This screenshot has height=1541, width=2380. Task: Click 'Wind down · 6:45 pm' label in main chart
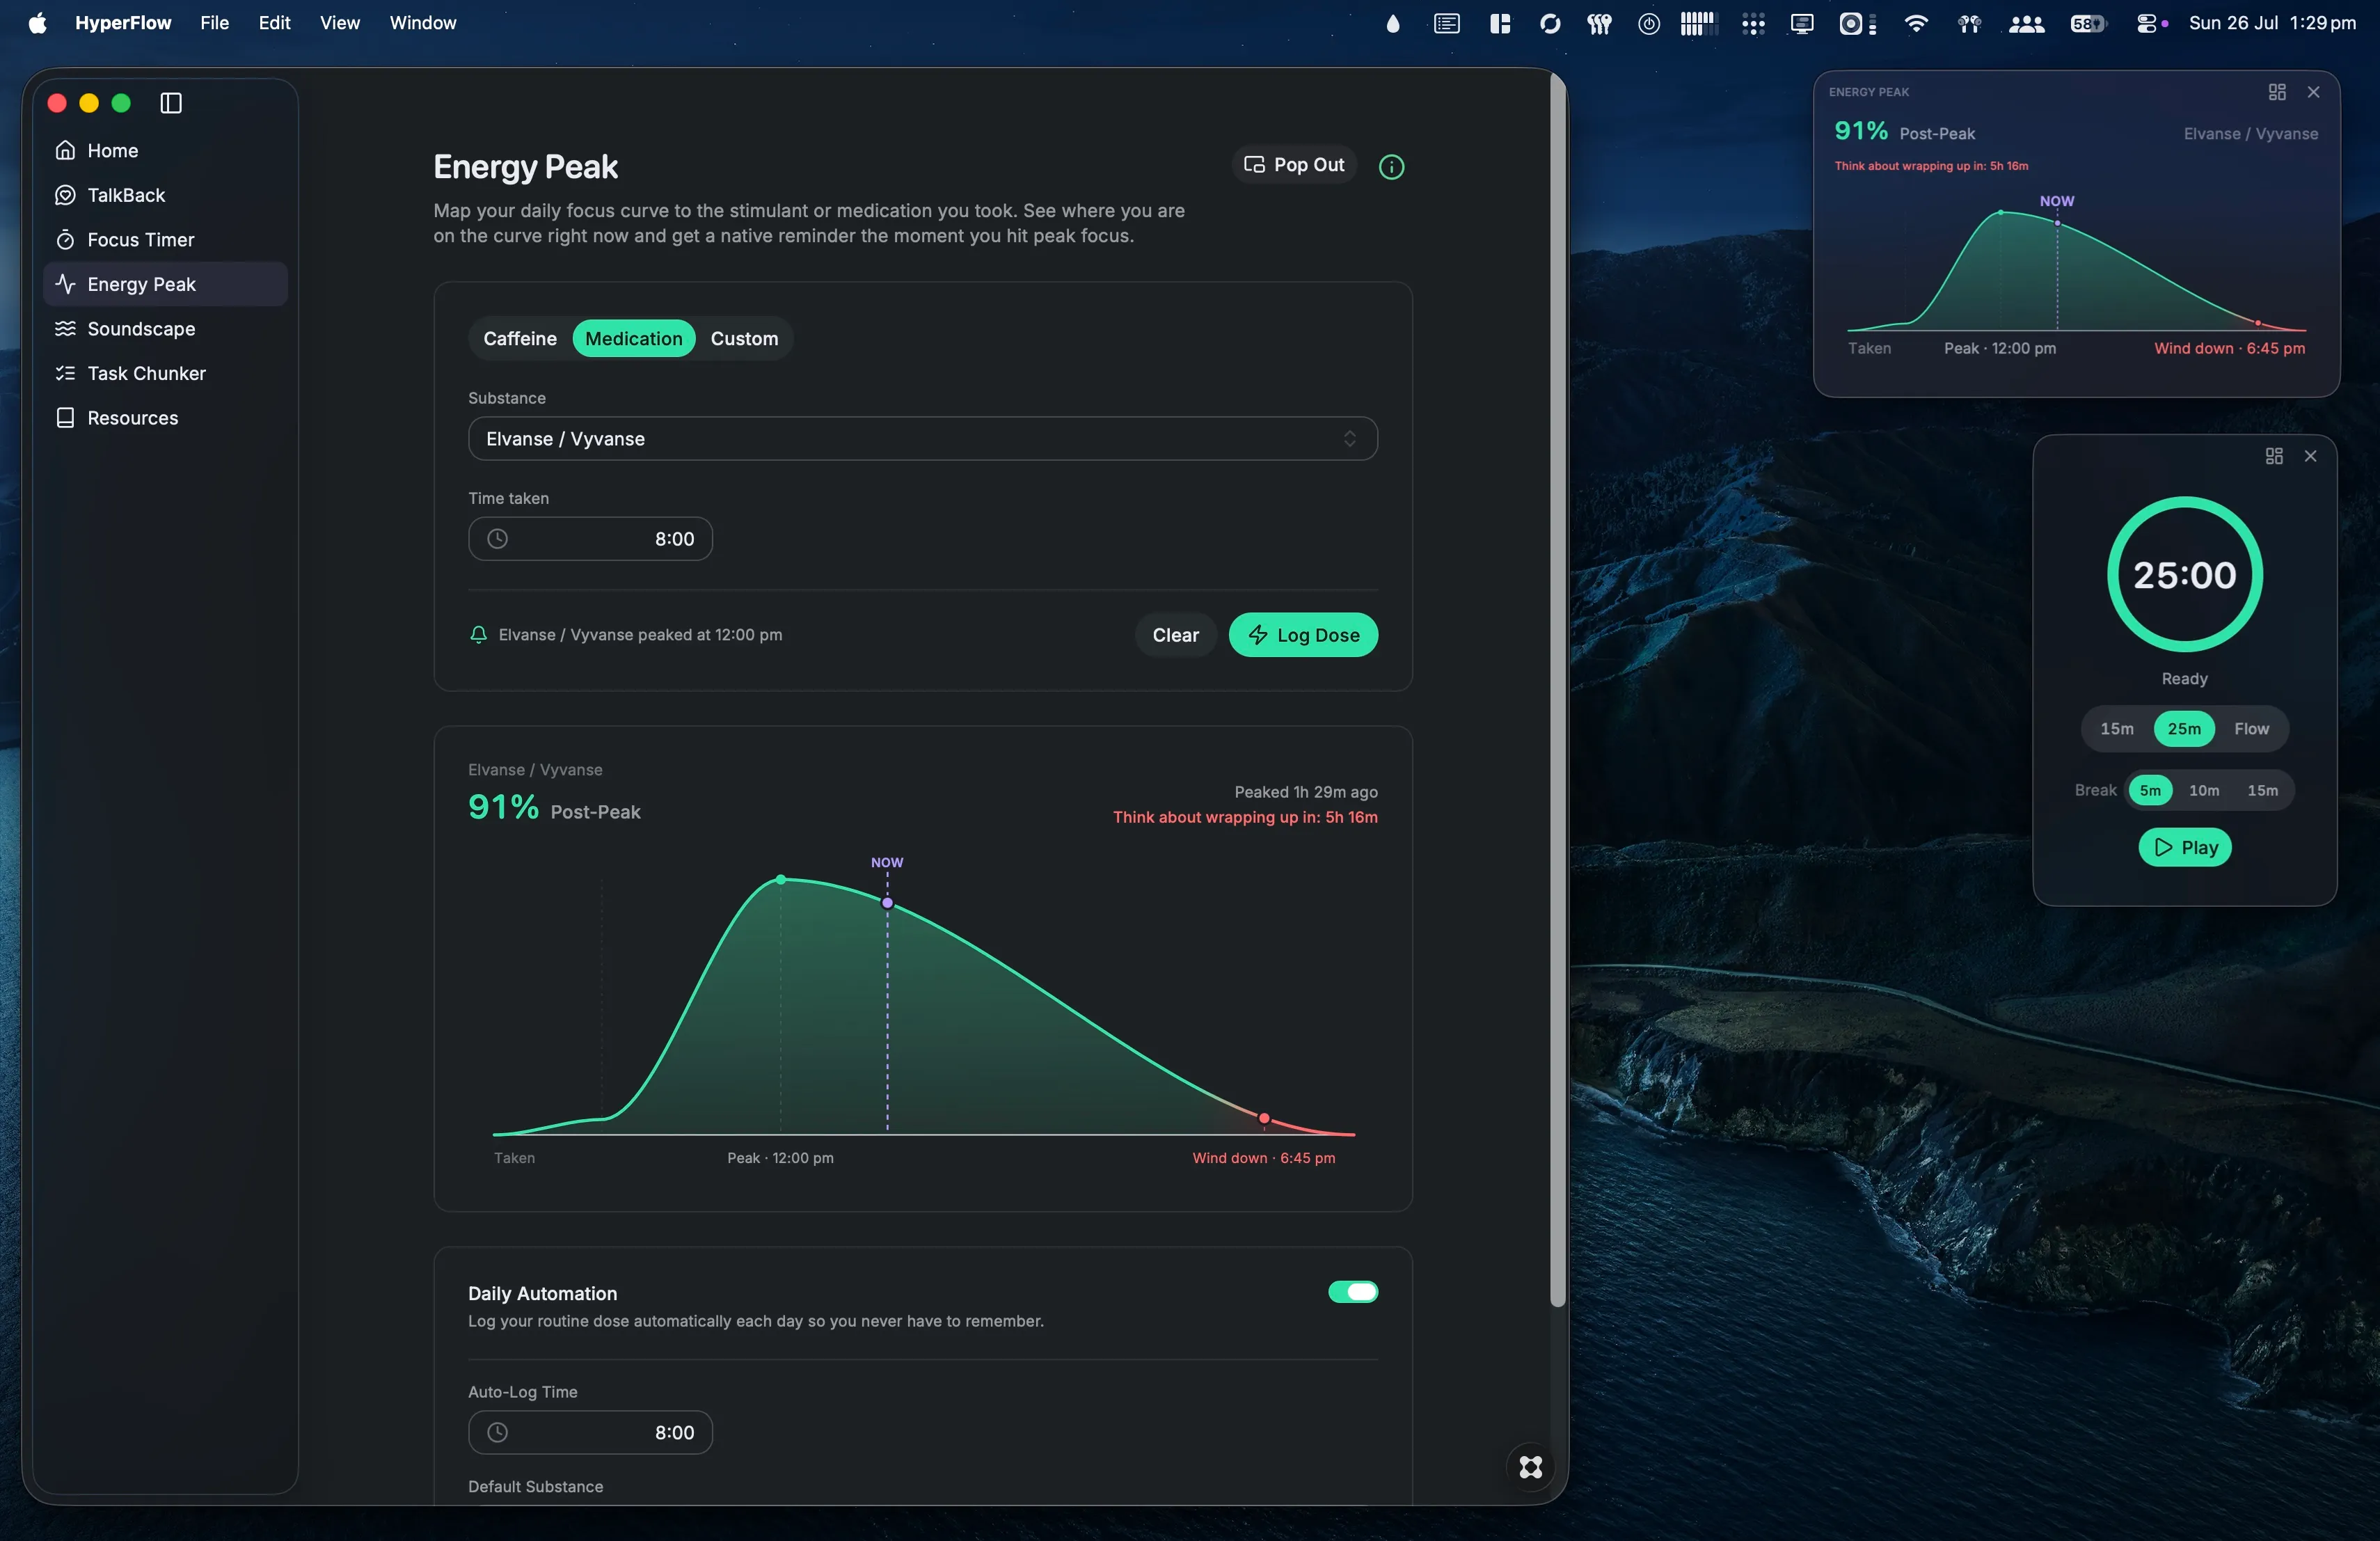tap(1263, 1158)
